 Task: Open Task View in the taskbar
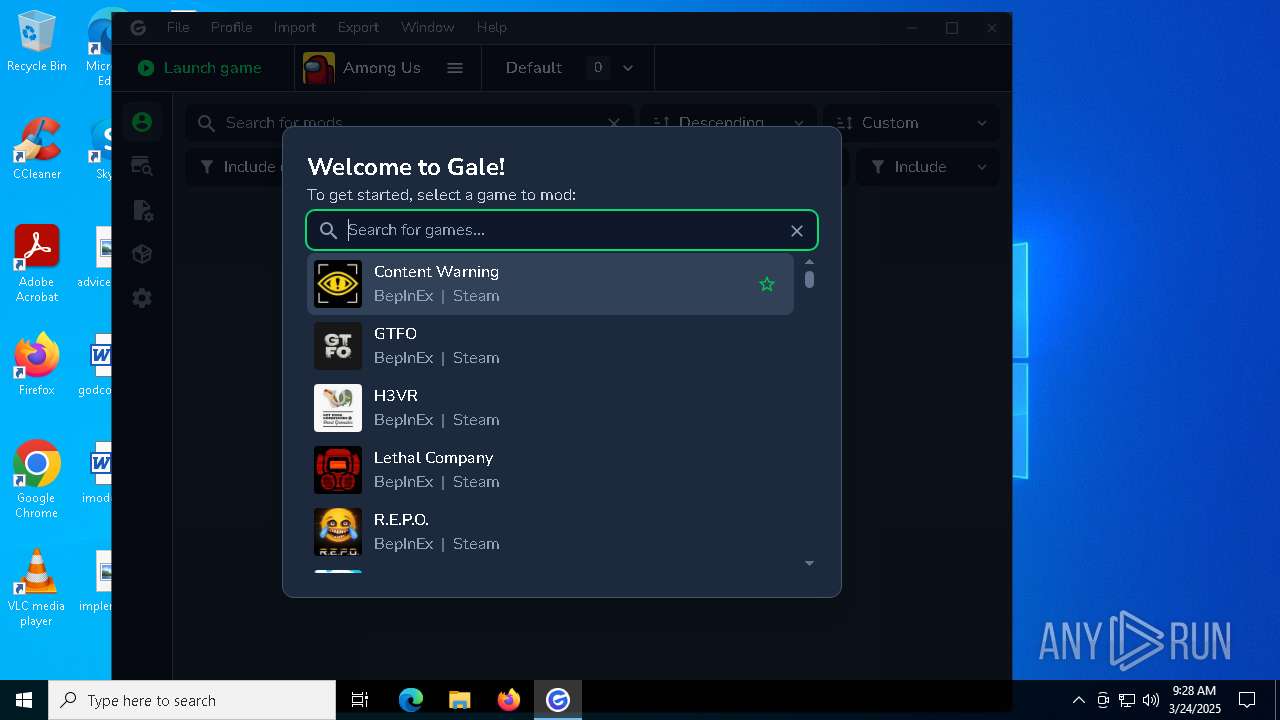coord(360,700)
